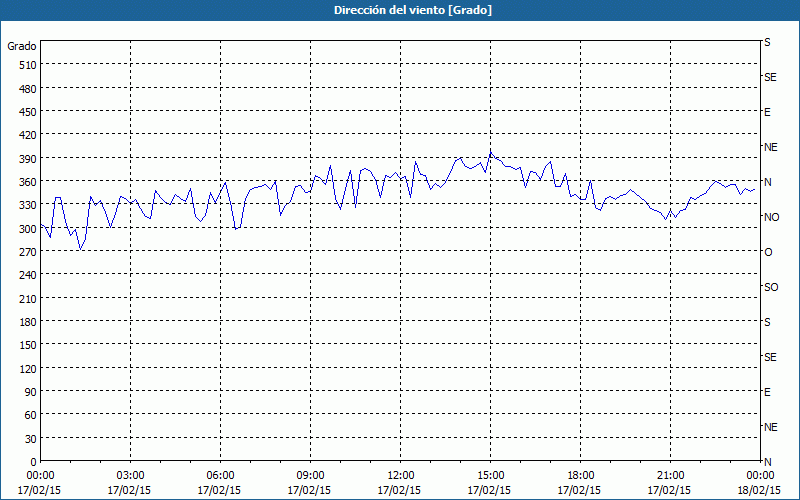Screen dimensions: 800x500
Task: Click the 17/02/15 date under 21:00
Action: [669, 490]
